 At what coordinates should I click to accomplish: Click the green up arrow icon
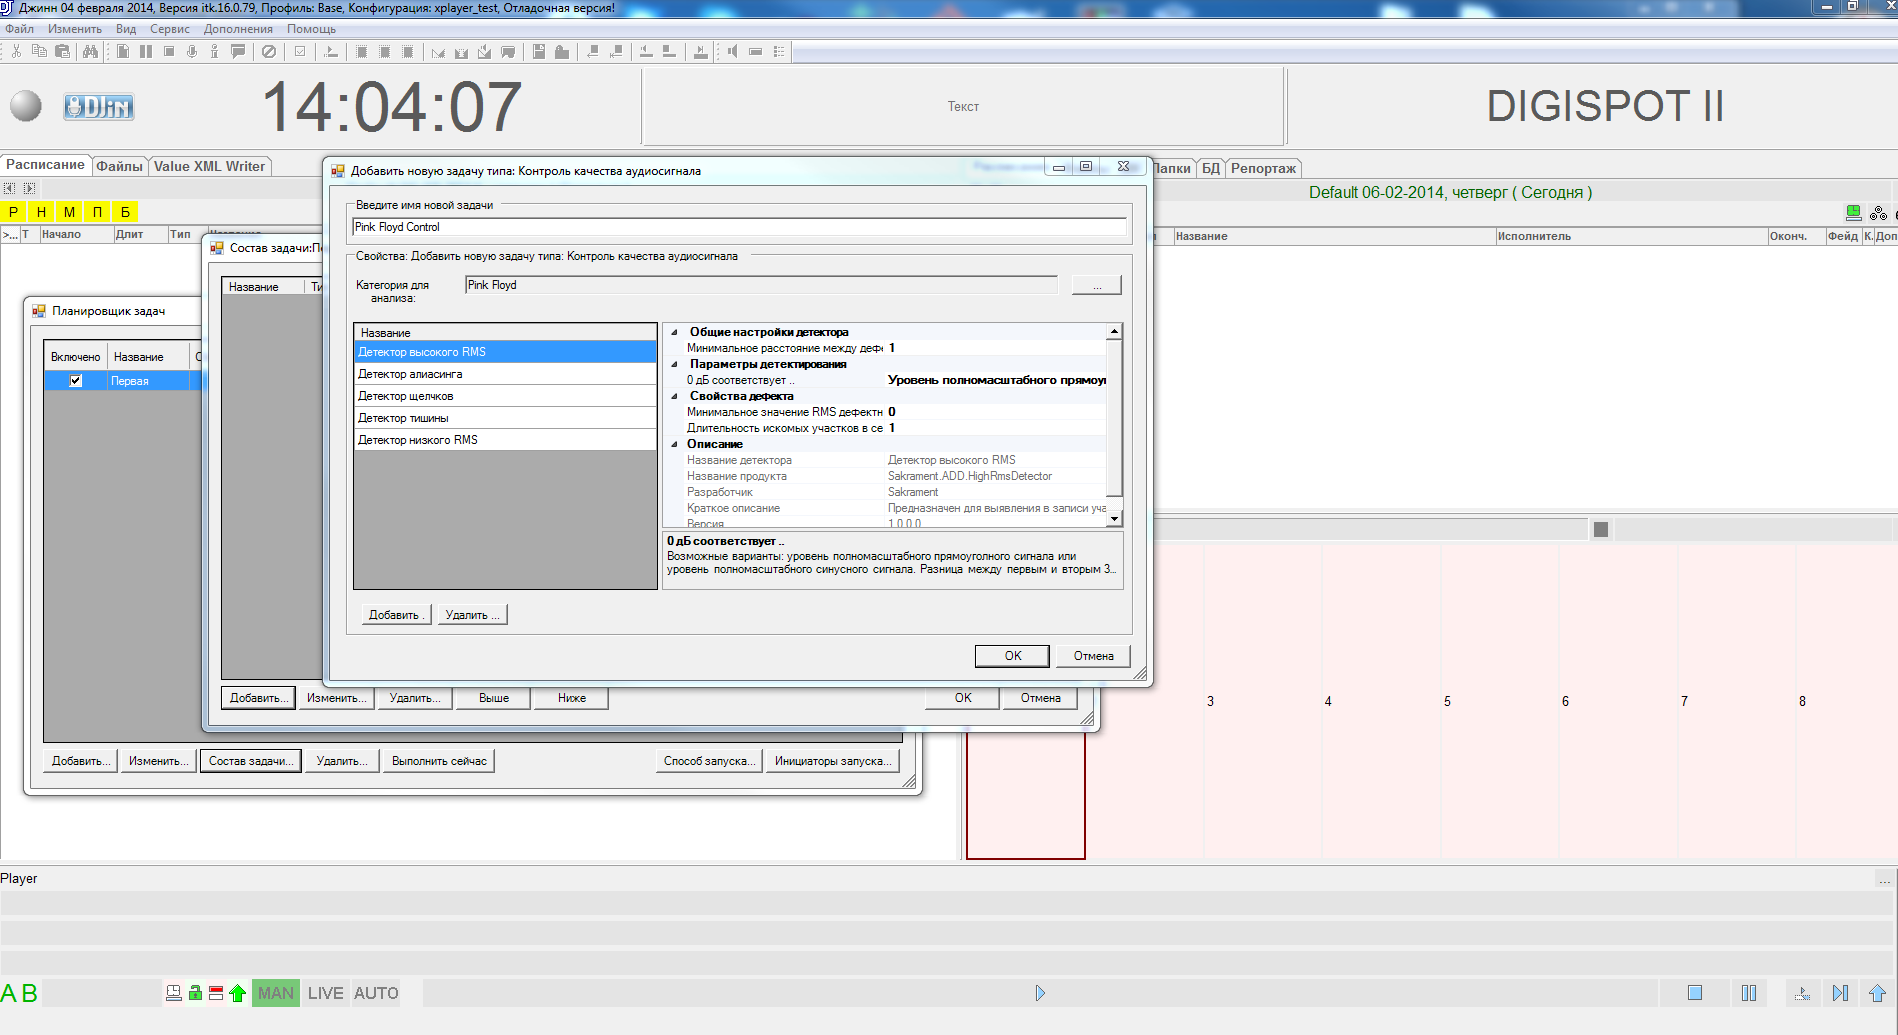pos(237,993)
